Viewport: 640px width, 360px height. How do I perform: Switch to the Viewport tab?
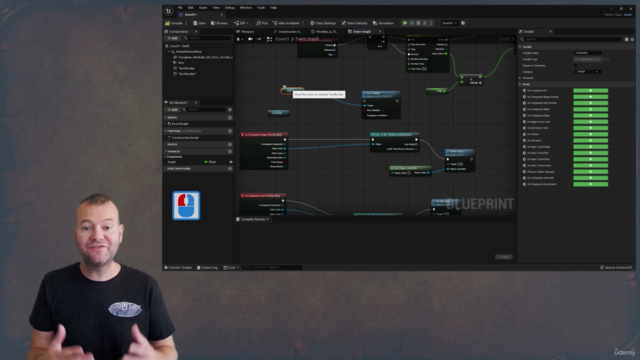pos(245,31)
